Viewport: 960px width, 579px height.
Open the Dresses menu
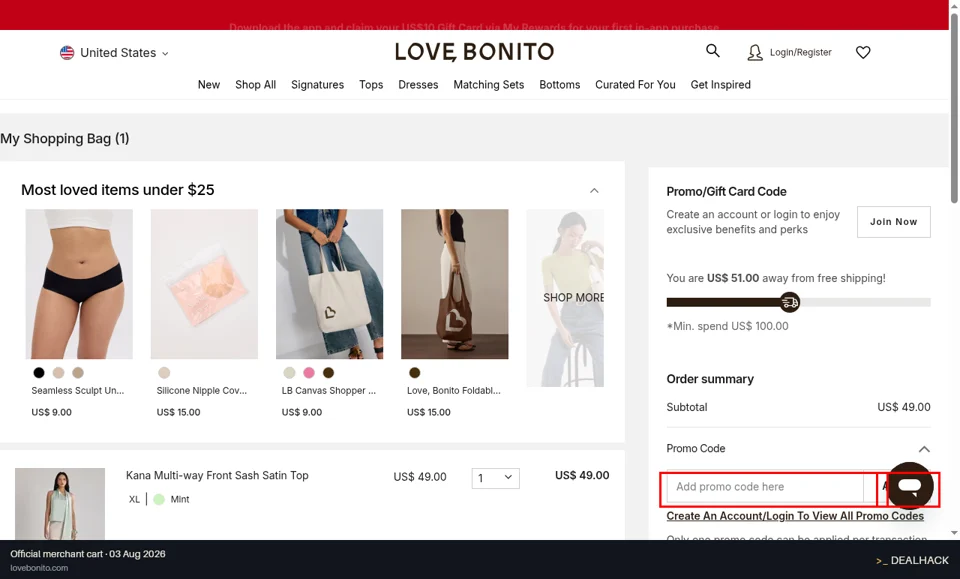tap(418, 84)
